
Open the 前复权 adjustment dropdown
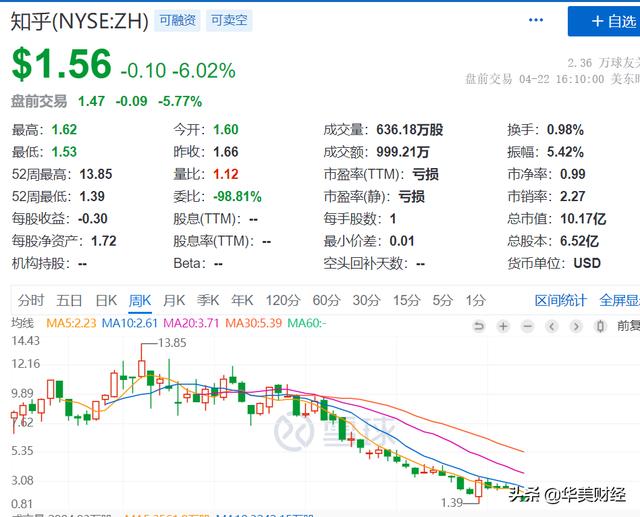tap(626, 326)
